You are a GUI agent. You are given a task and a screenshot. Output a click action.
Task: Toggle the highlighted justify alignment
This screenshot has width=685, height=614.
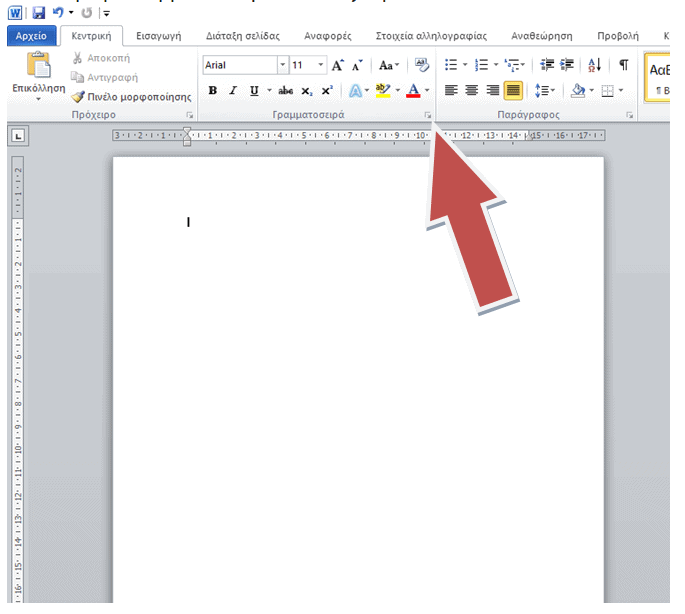click(x=513, y=90)
